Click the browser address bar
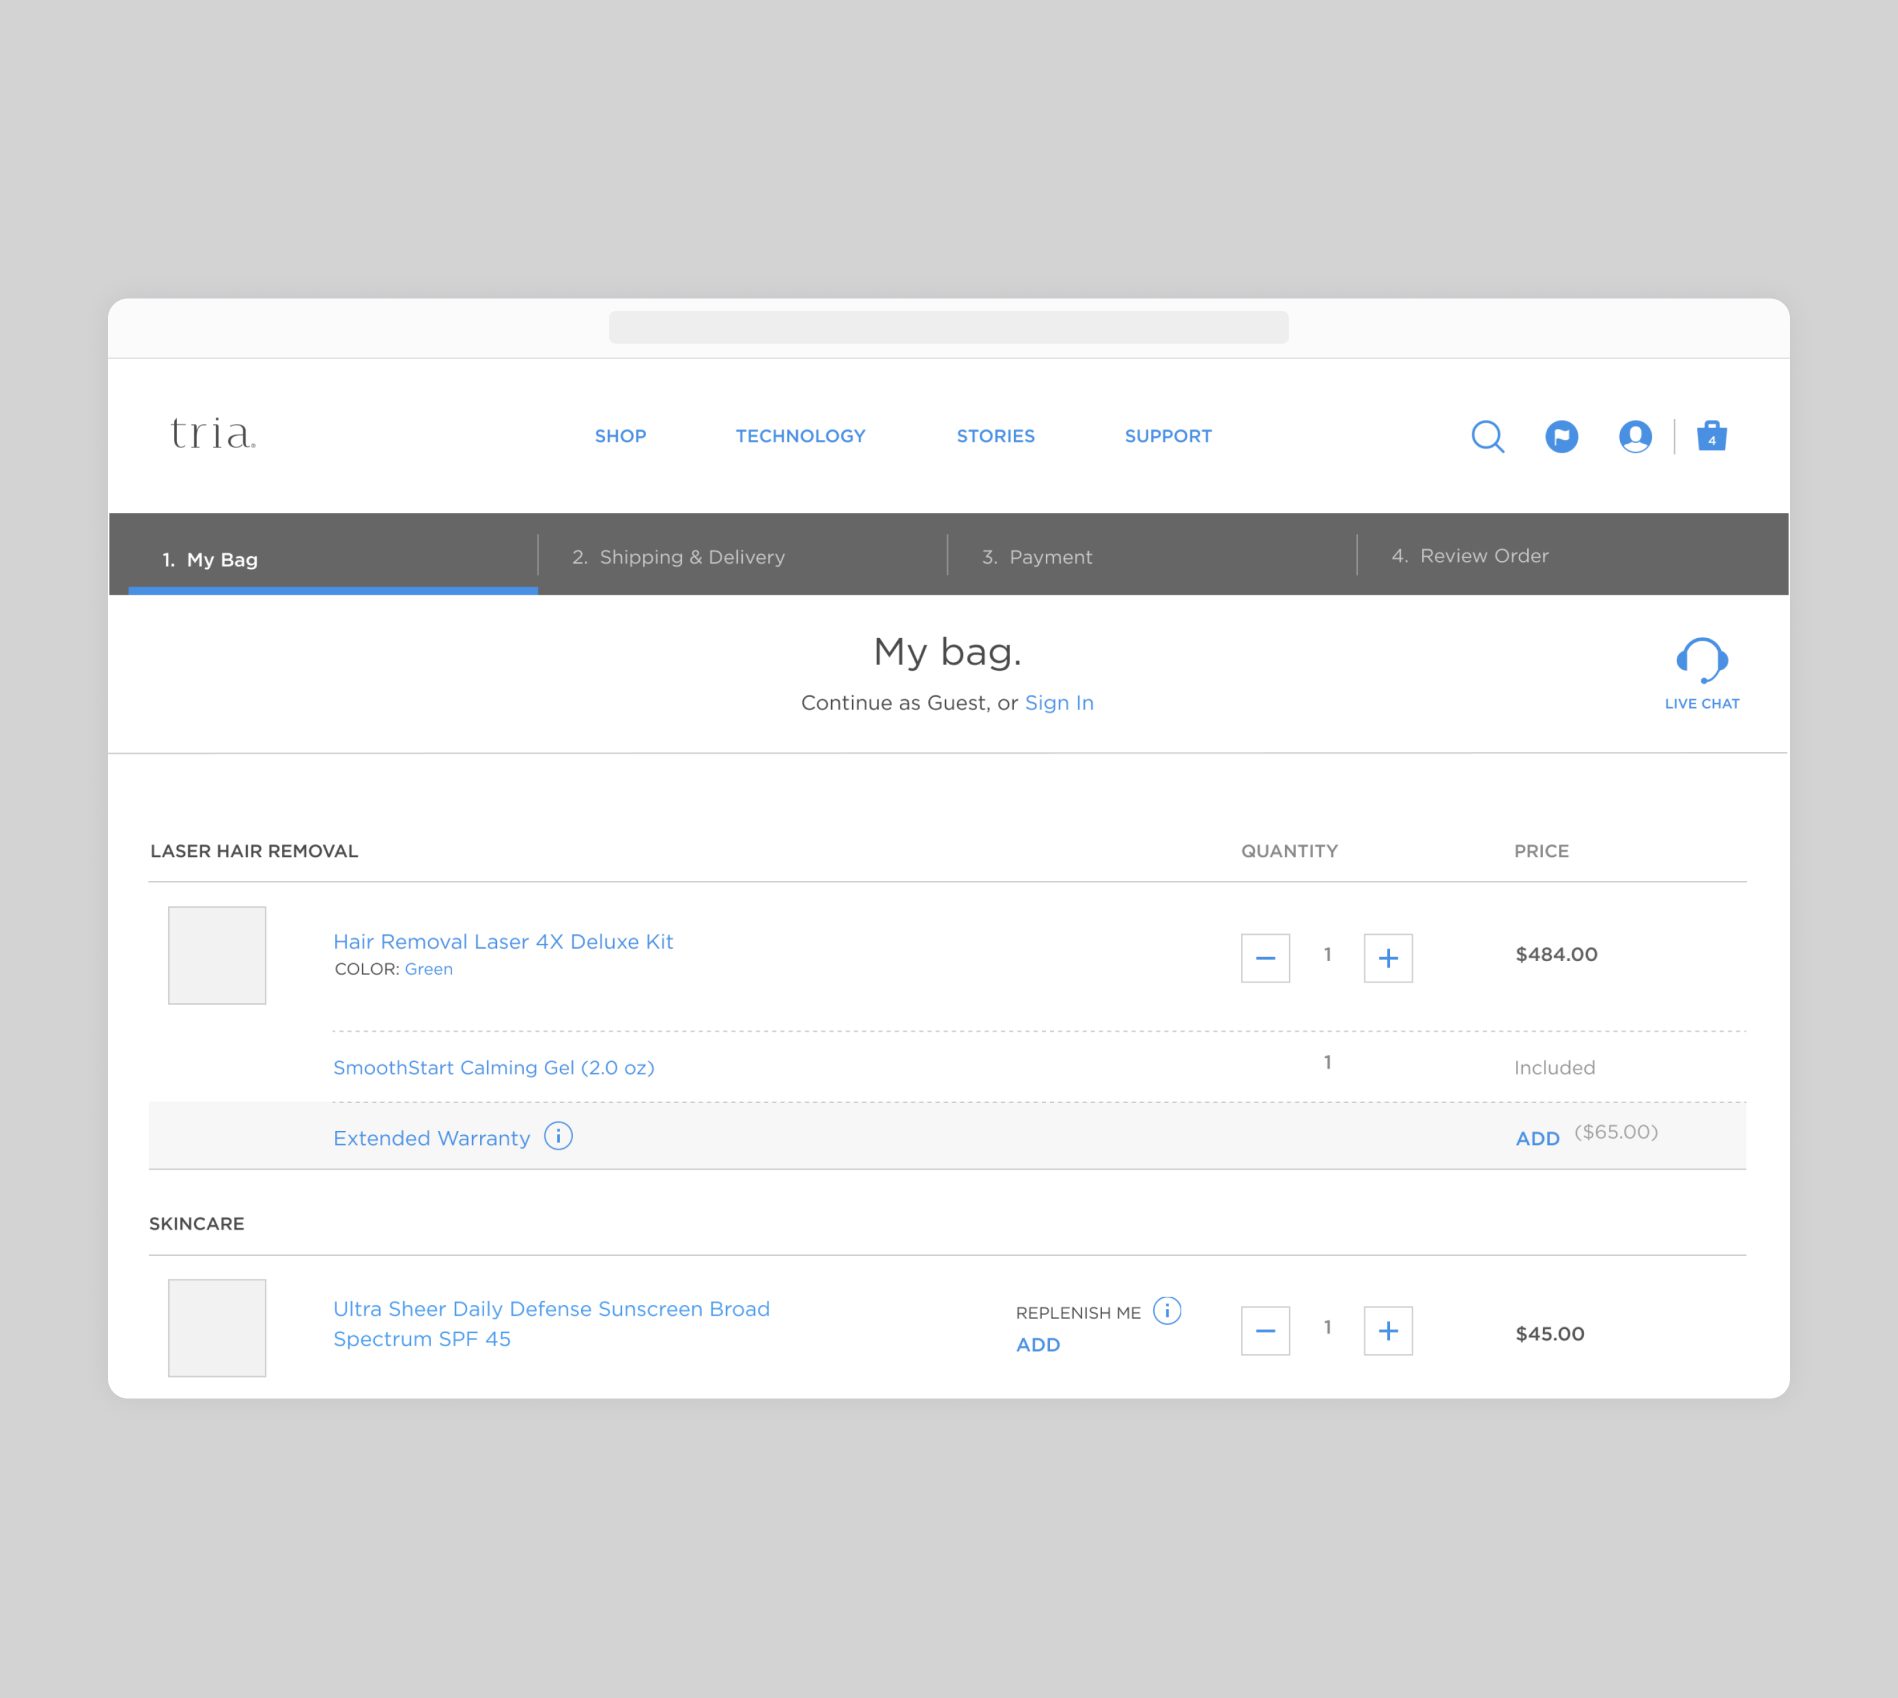This screenshot has width=1898, height=1698. pyautogui.click(x=948, y=327)
